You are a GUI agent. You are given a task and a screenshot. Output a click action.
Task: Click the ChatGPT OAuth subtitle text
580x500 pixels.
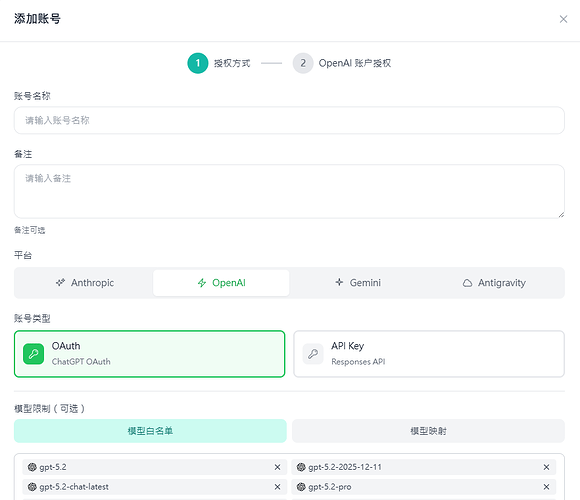pyautogui.click(x=81, y=362)
